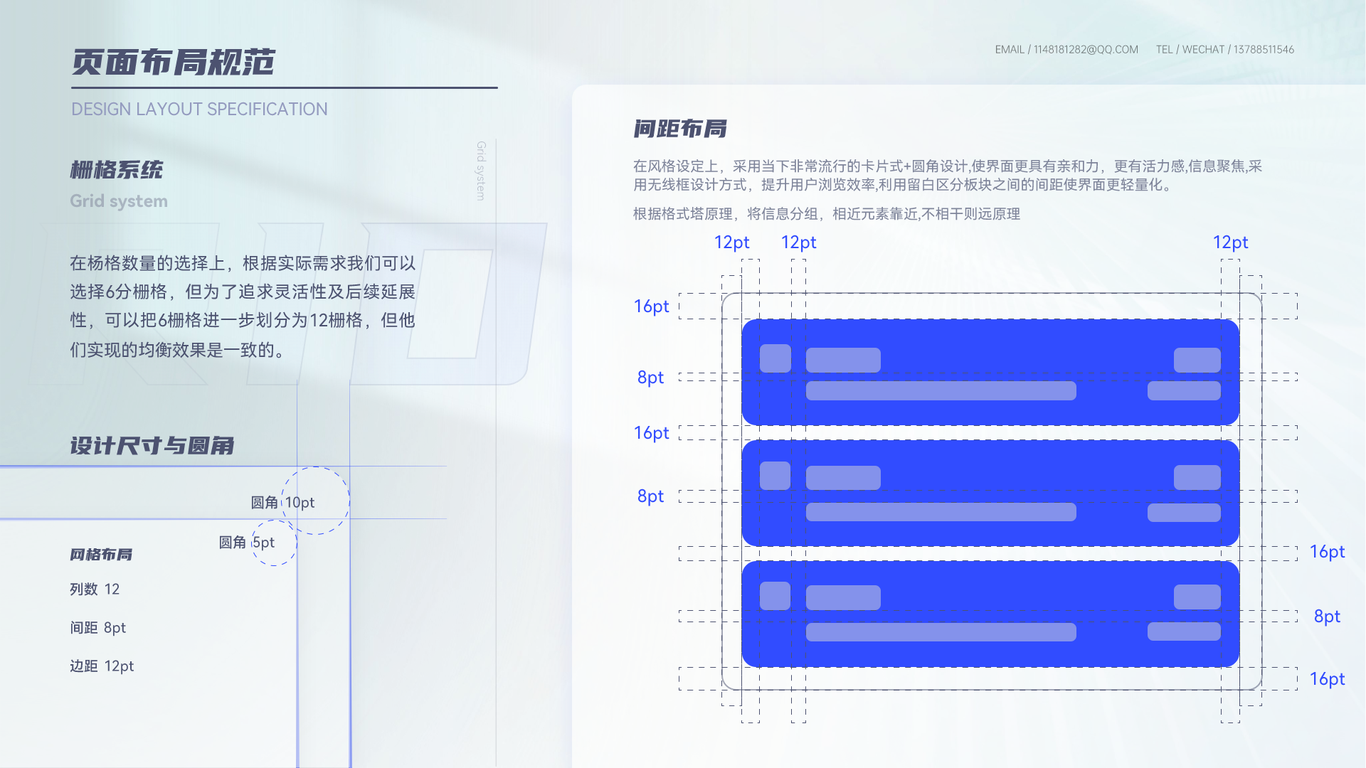Click the 圆角 10pt label
Viewport: 1366px width, 768px height.
pyautogui.click(x=283, y=502)
